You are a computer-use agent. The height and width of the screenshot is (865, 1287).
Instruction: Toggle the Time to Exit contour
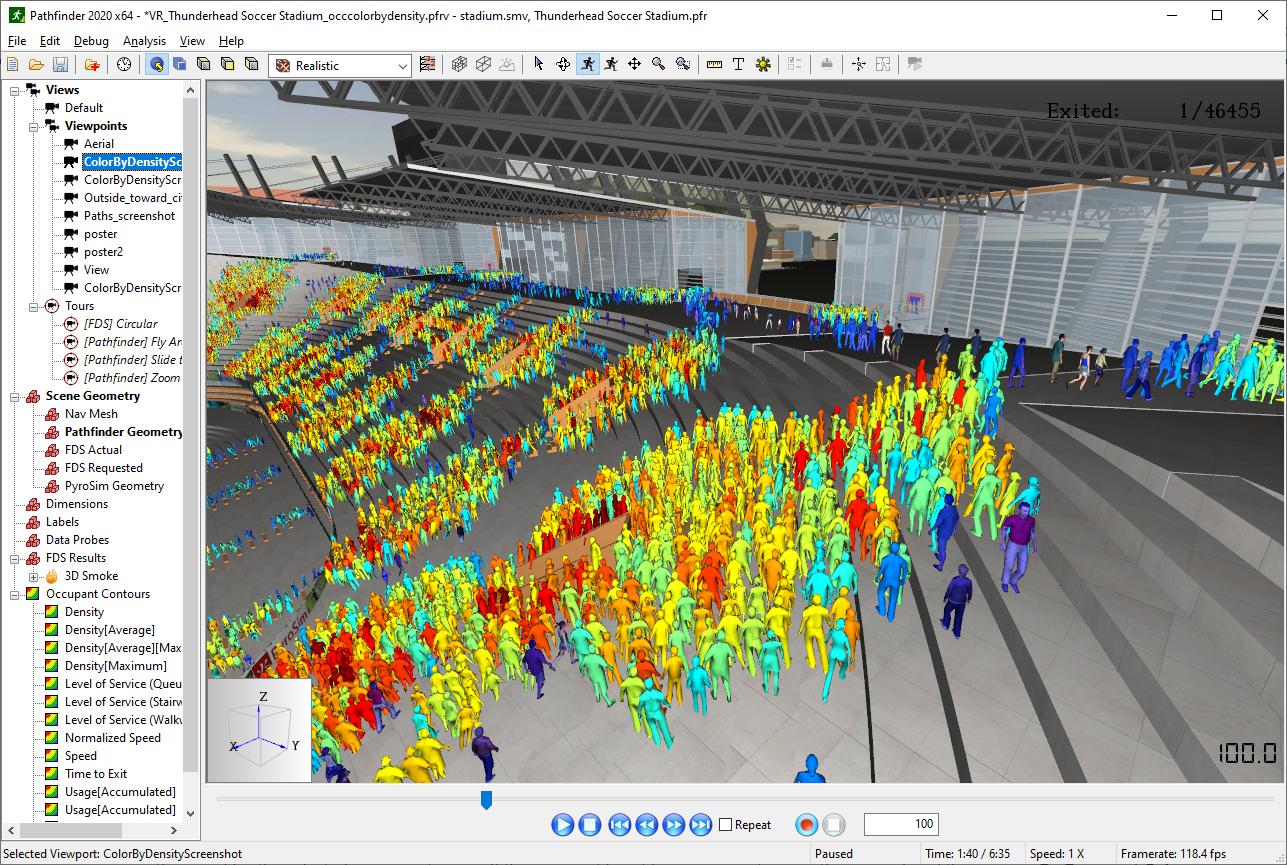95,774
